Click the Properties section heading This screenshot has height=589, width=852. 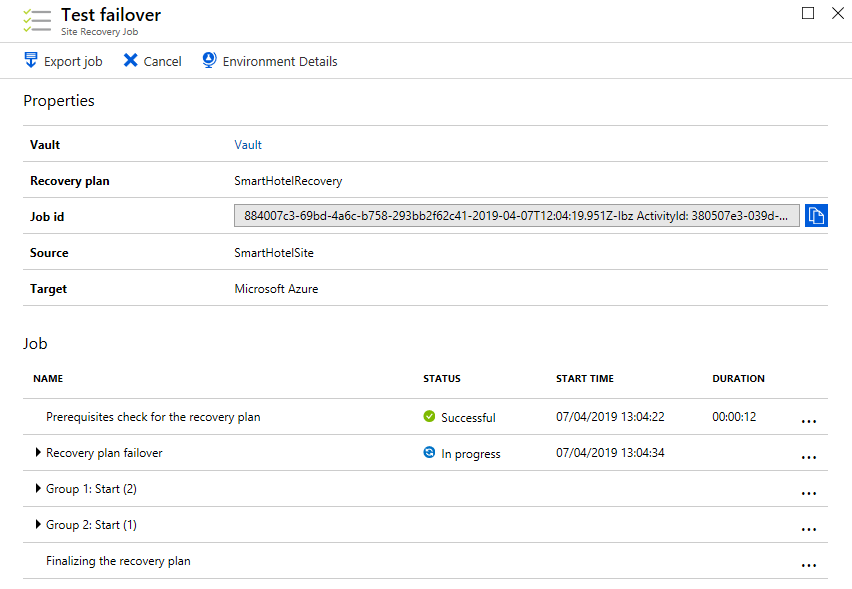point(59,101)
